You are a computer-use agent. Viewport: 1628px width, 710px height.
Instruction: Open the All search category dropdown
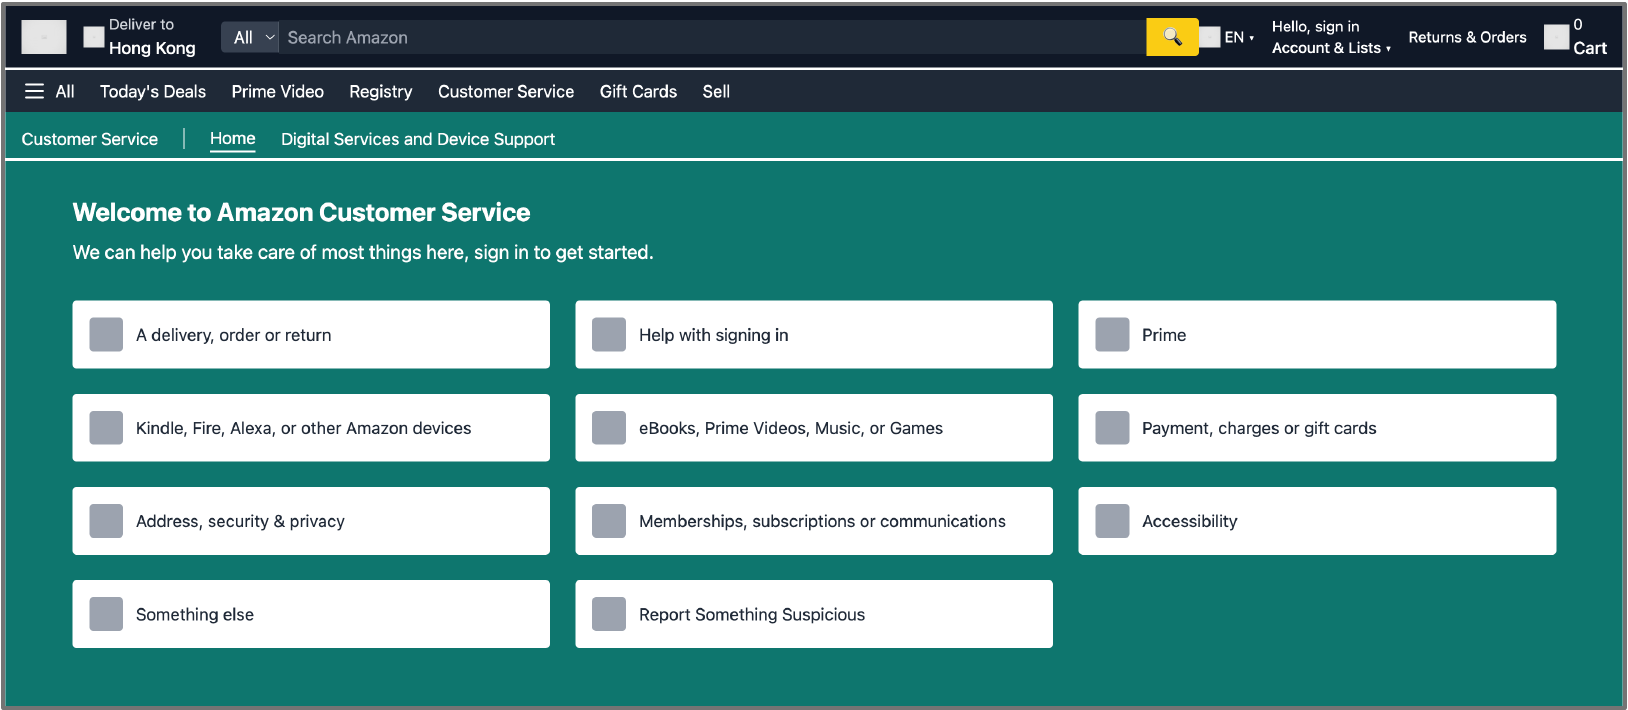click(250, 37)
